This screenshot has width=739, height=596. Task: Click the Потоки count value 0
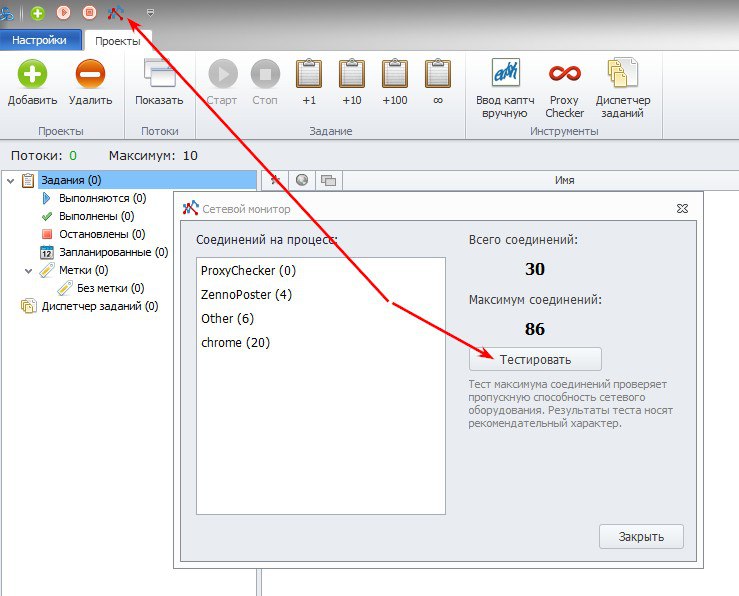coord(73,156)
